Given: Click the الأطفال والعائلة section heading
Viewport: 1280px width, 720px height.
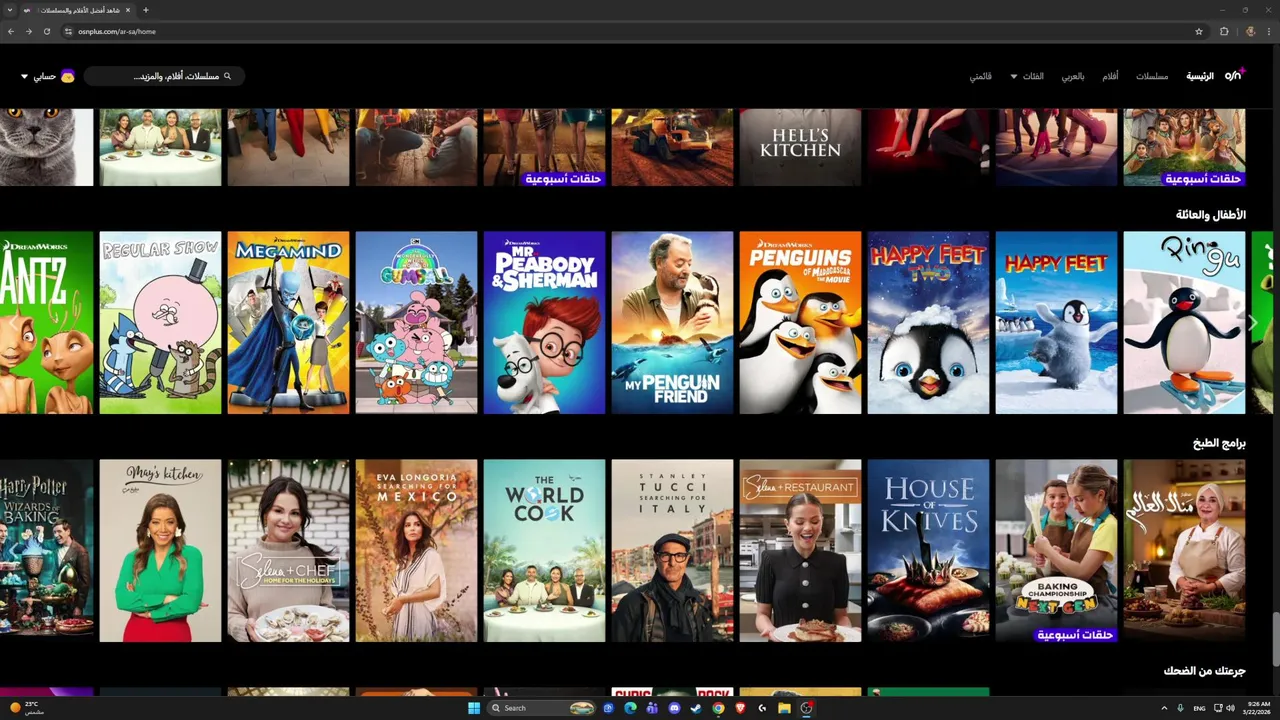Looking at the screenshot, I should tap(1211, 215).
